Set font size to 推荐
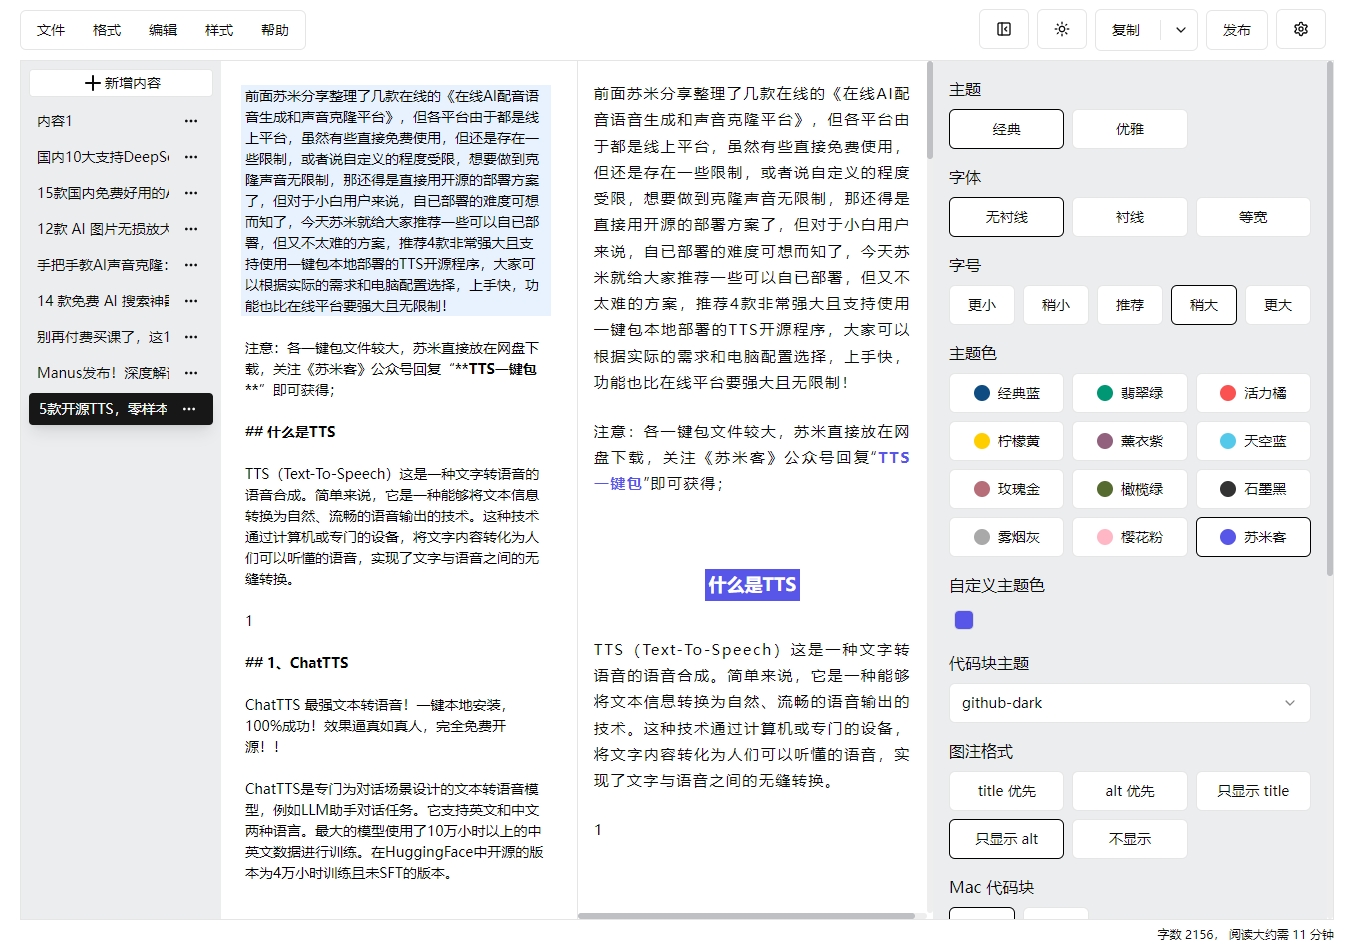This screenshot has height=950, width=1354. point(1130,305)
